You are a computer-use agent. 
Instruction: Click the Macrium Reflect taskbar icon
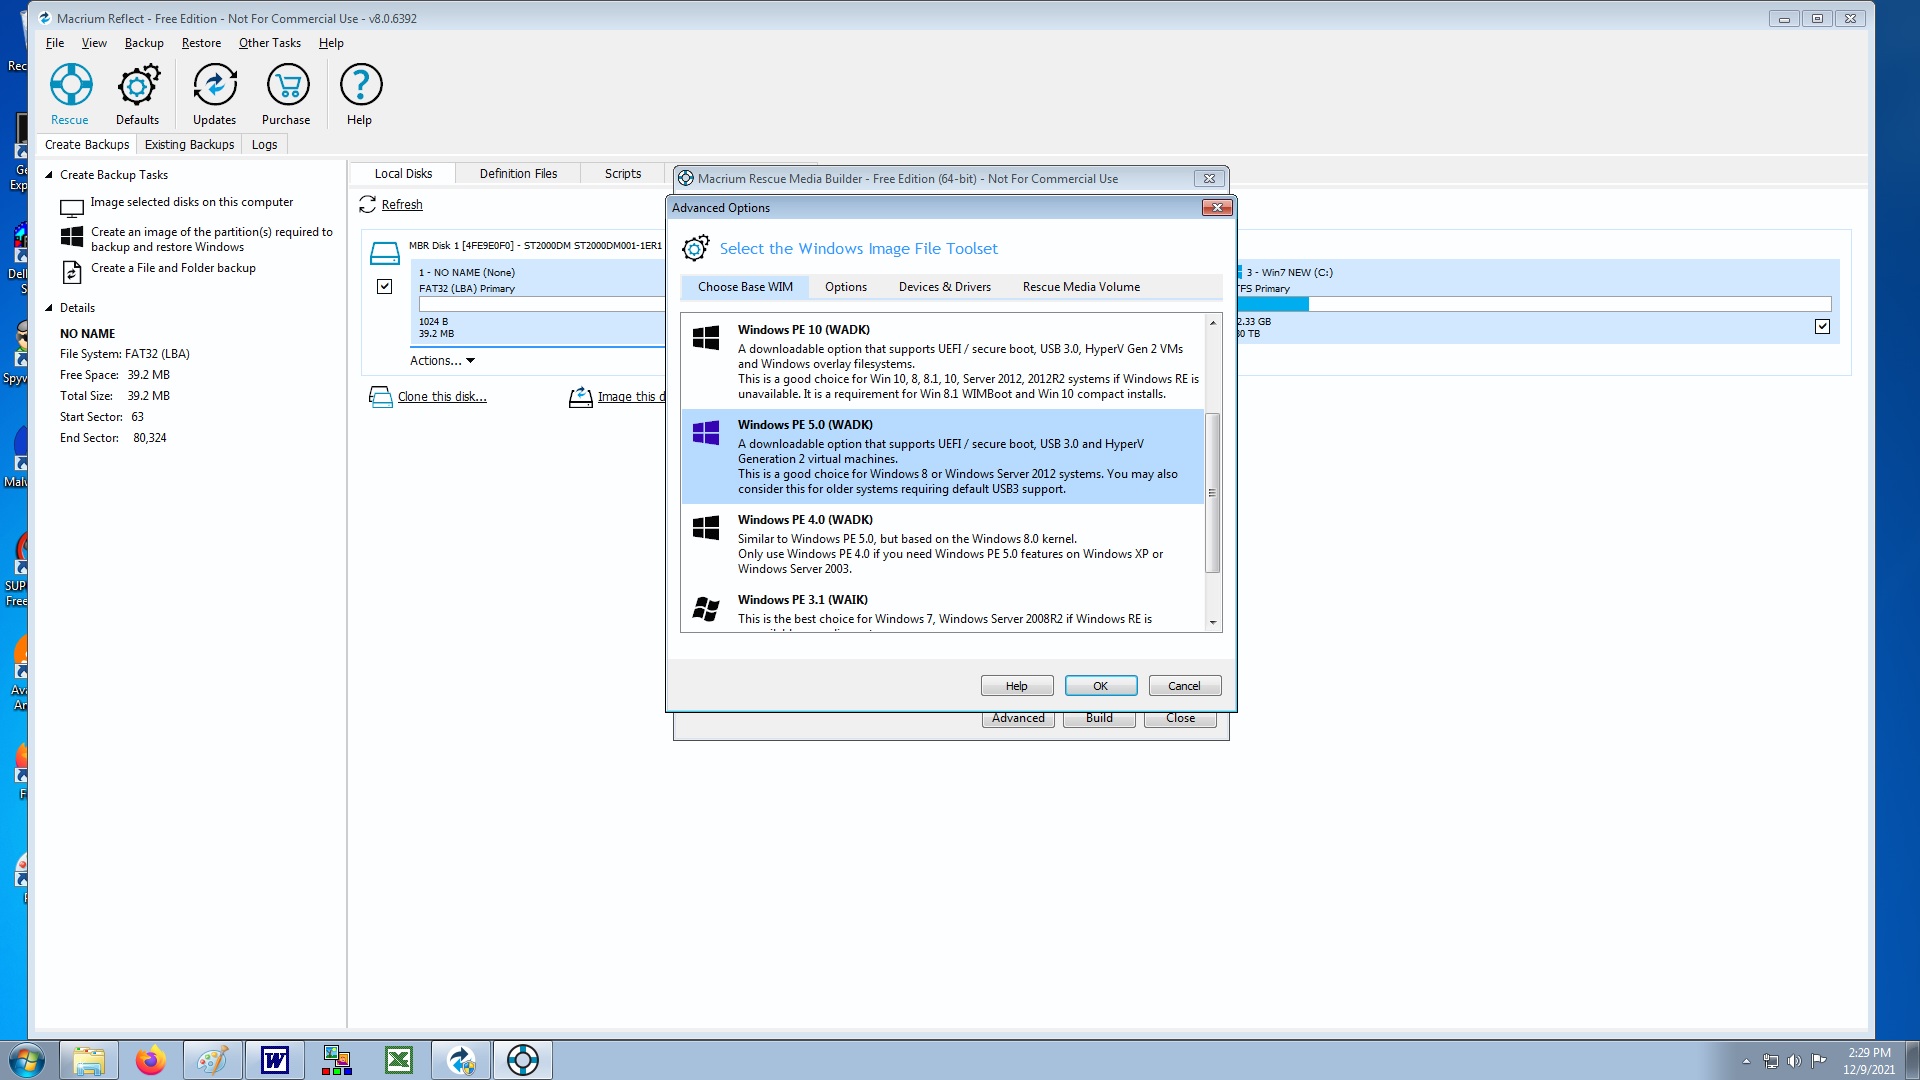tap(461, 1060)
